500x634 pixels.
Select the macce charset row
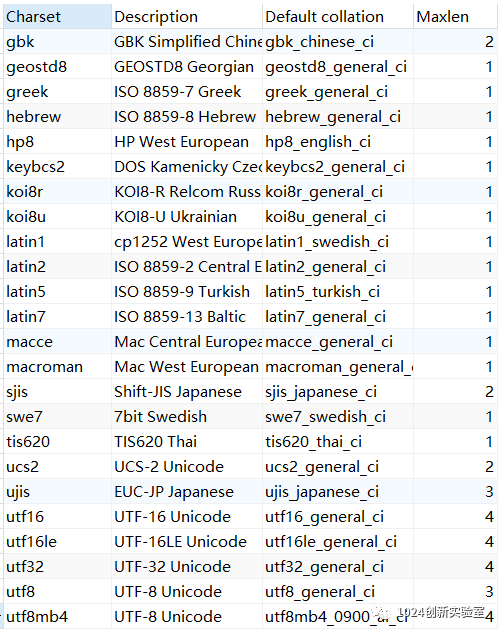point(250,342)
